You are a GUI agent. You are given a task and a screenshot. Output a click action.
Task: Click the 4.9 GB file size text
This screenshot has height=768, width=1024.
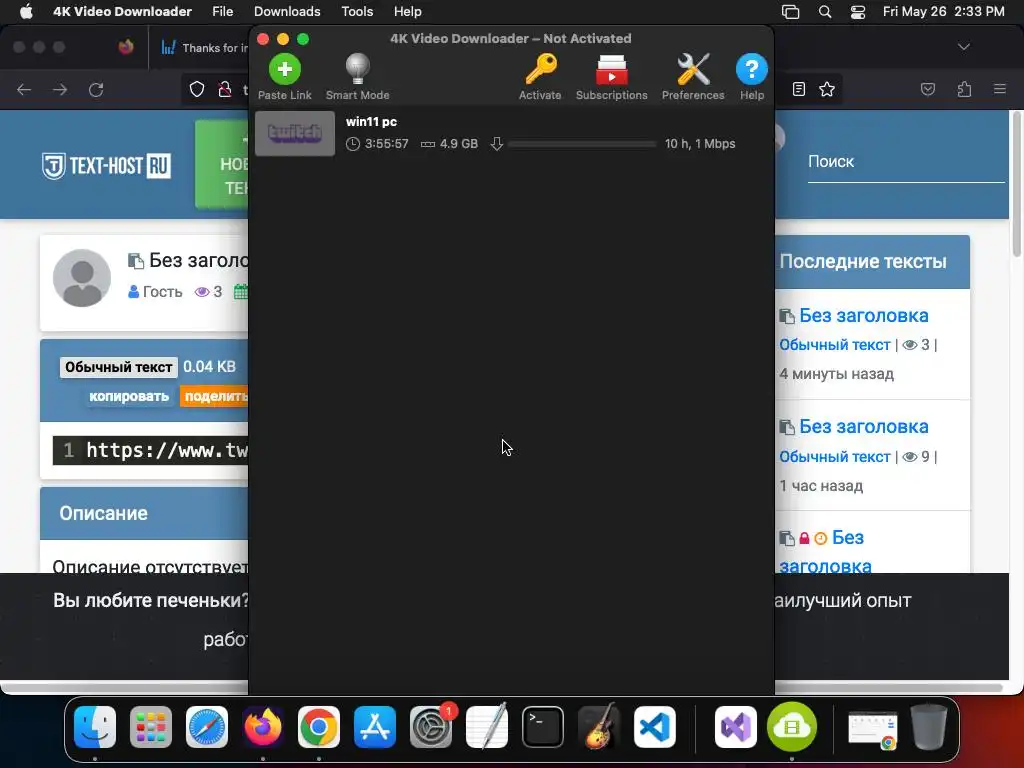click(458, 144)
